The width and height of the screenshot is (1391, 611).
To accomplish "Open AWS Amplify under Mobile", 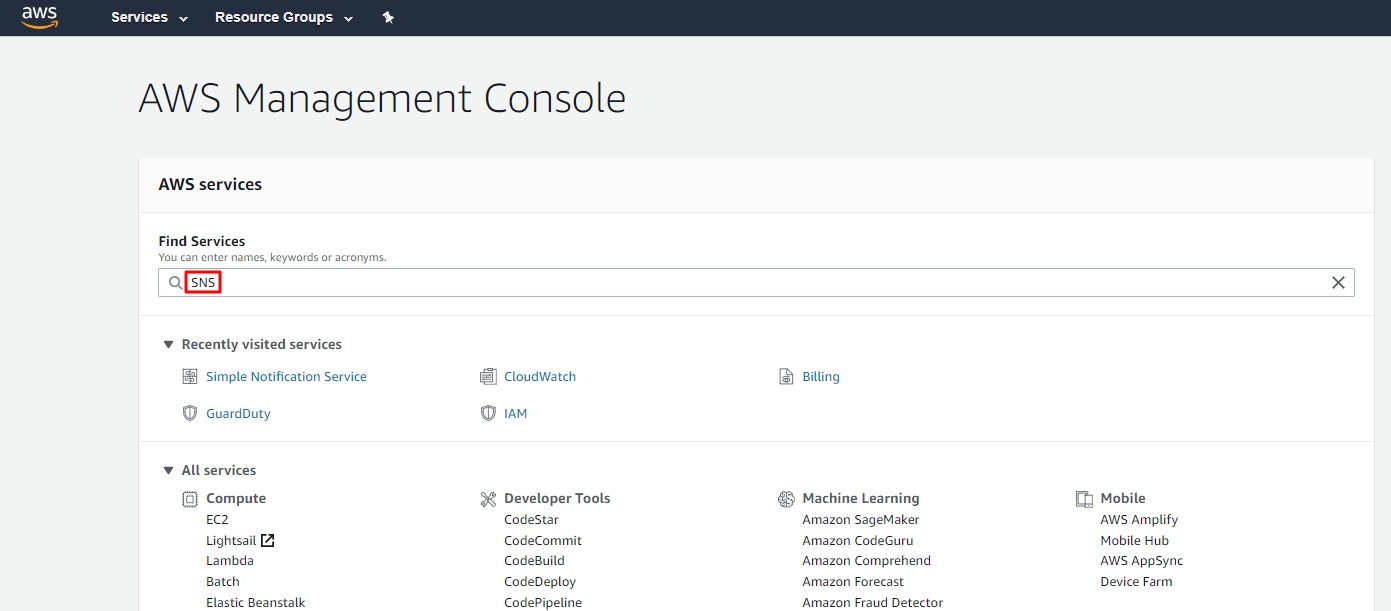I will pos(1139,519).
